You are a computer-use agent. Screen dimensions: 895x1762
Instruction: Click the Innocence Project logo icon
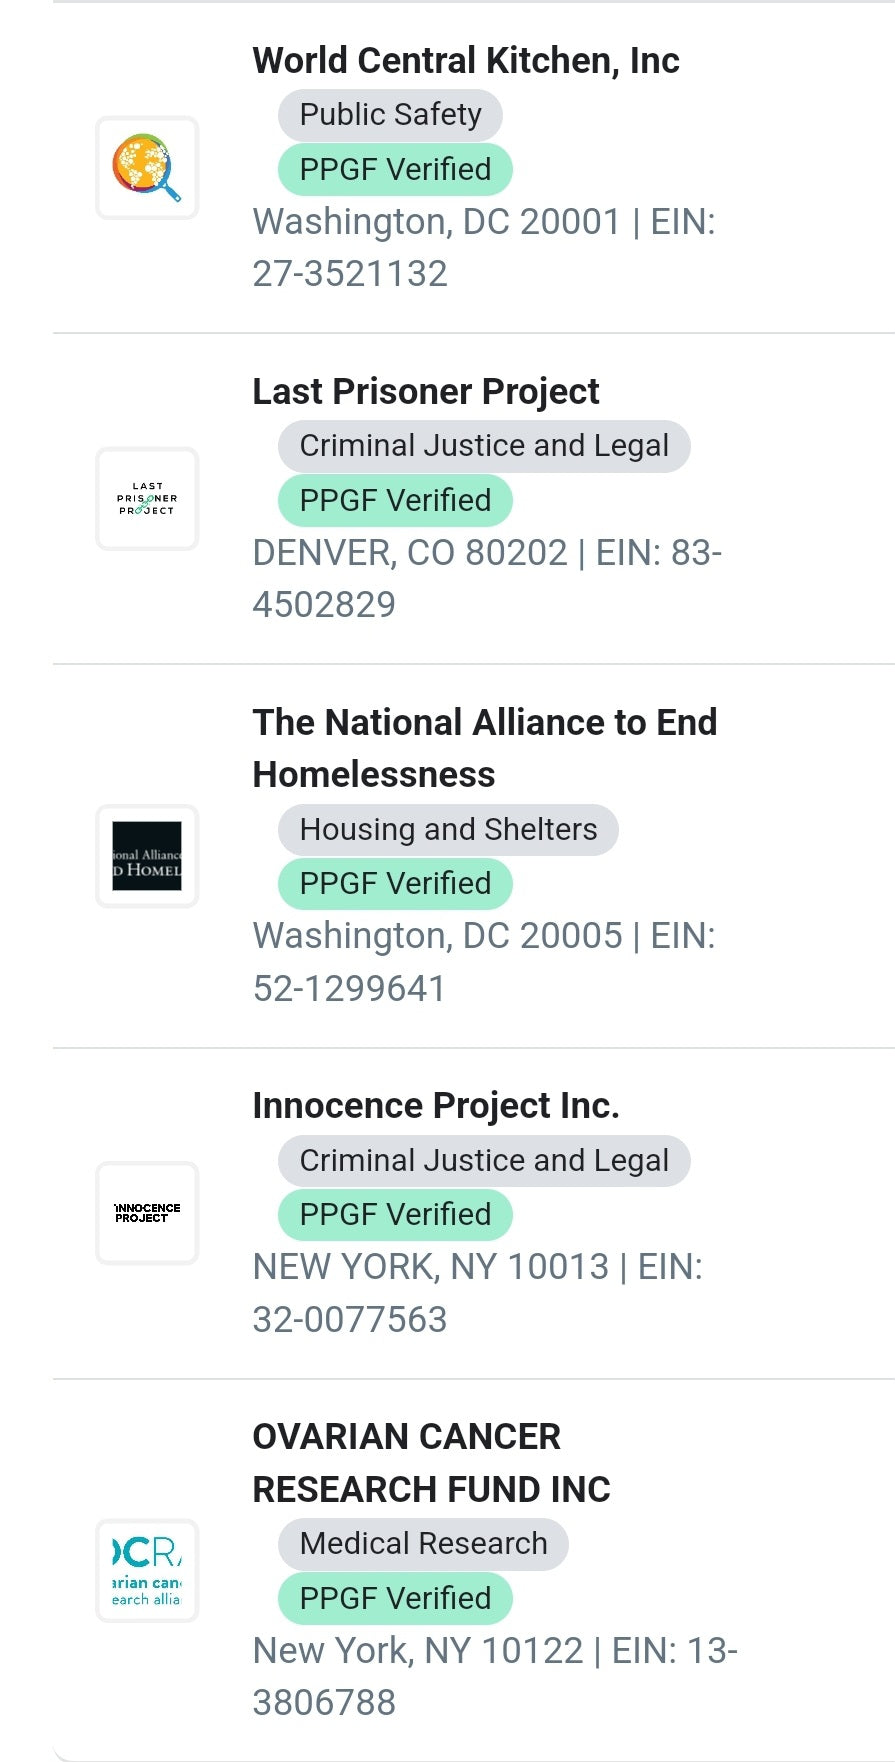click(147, 1213)
